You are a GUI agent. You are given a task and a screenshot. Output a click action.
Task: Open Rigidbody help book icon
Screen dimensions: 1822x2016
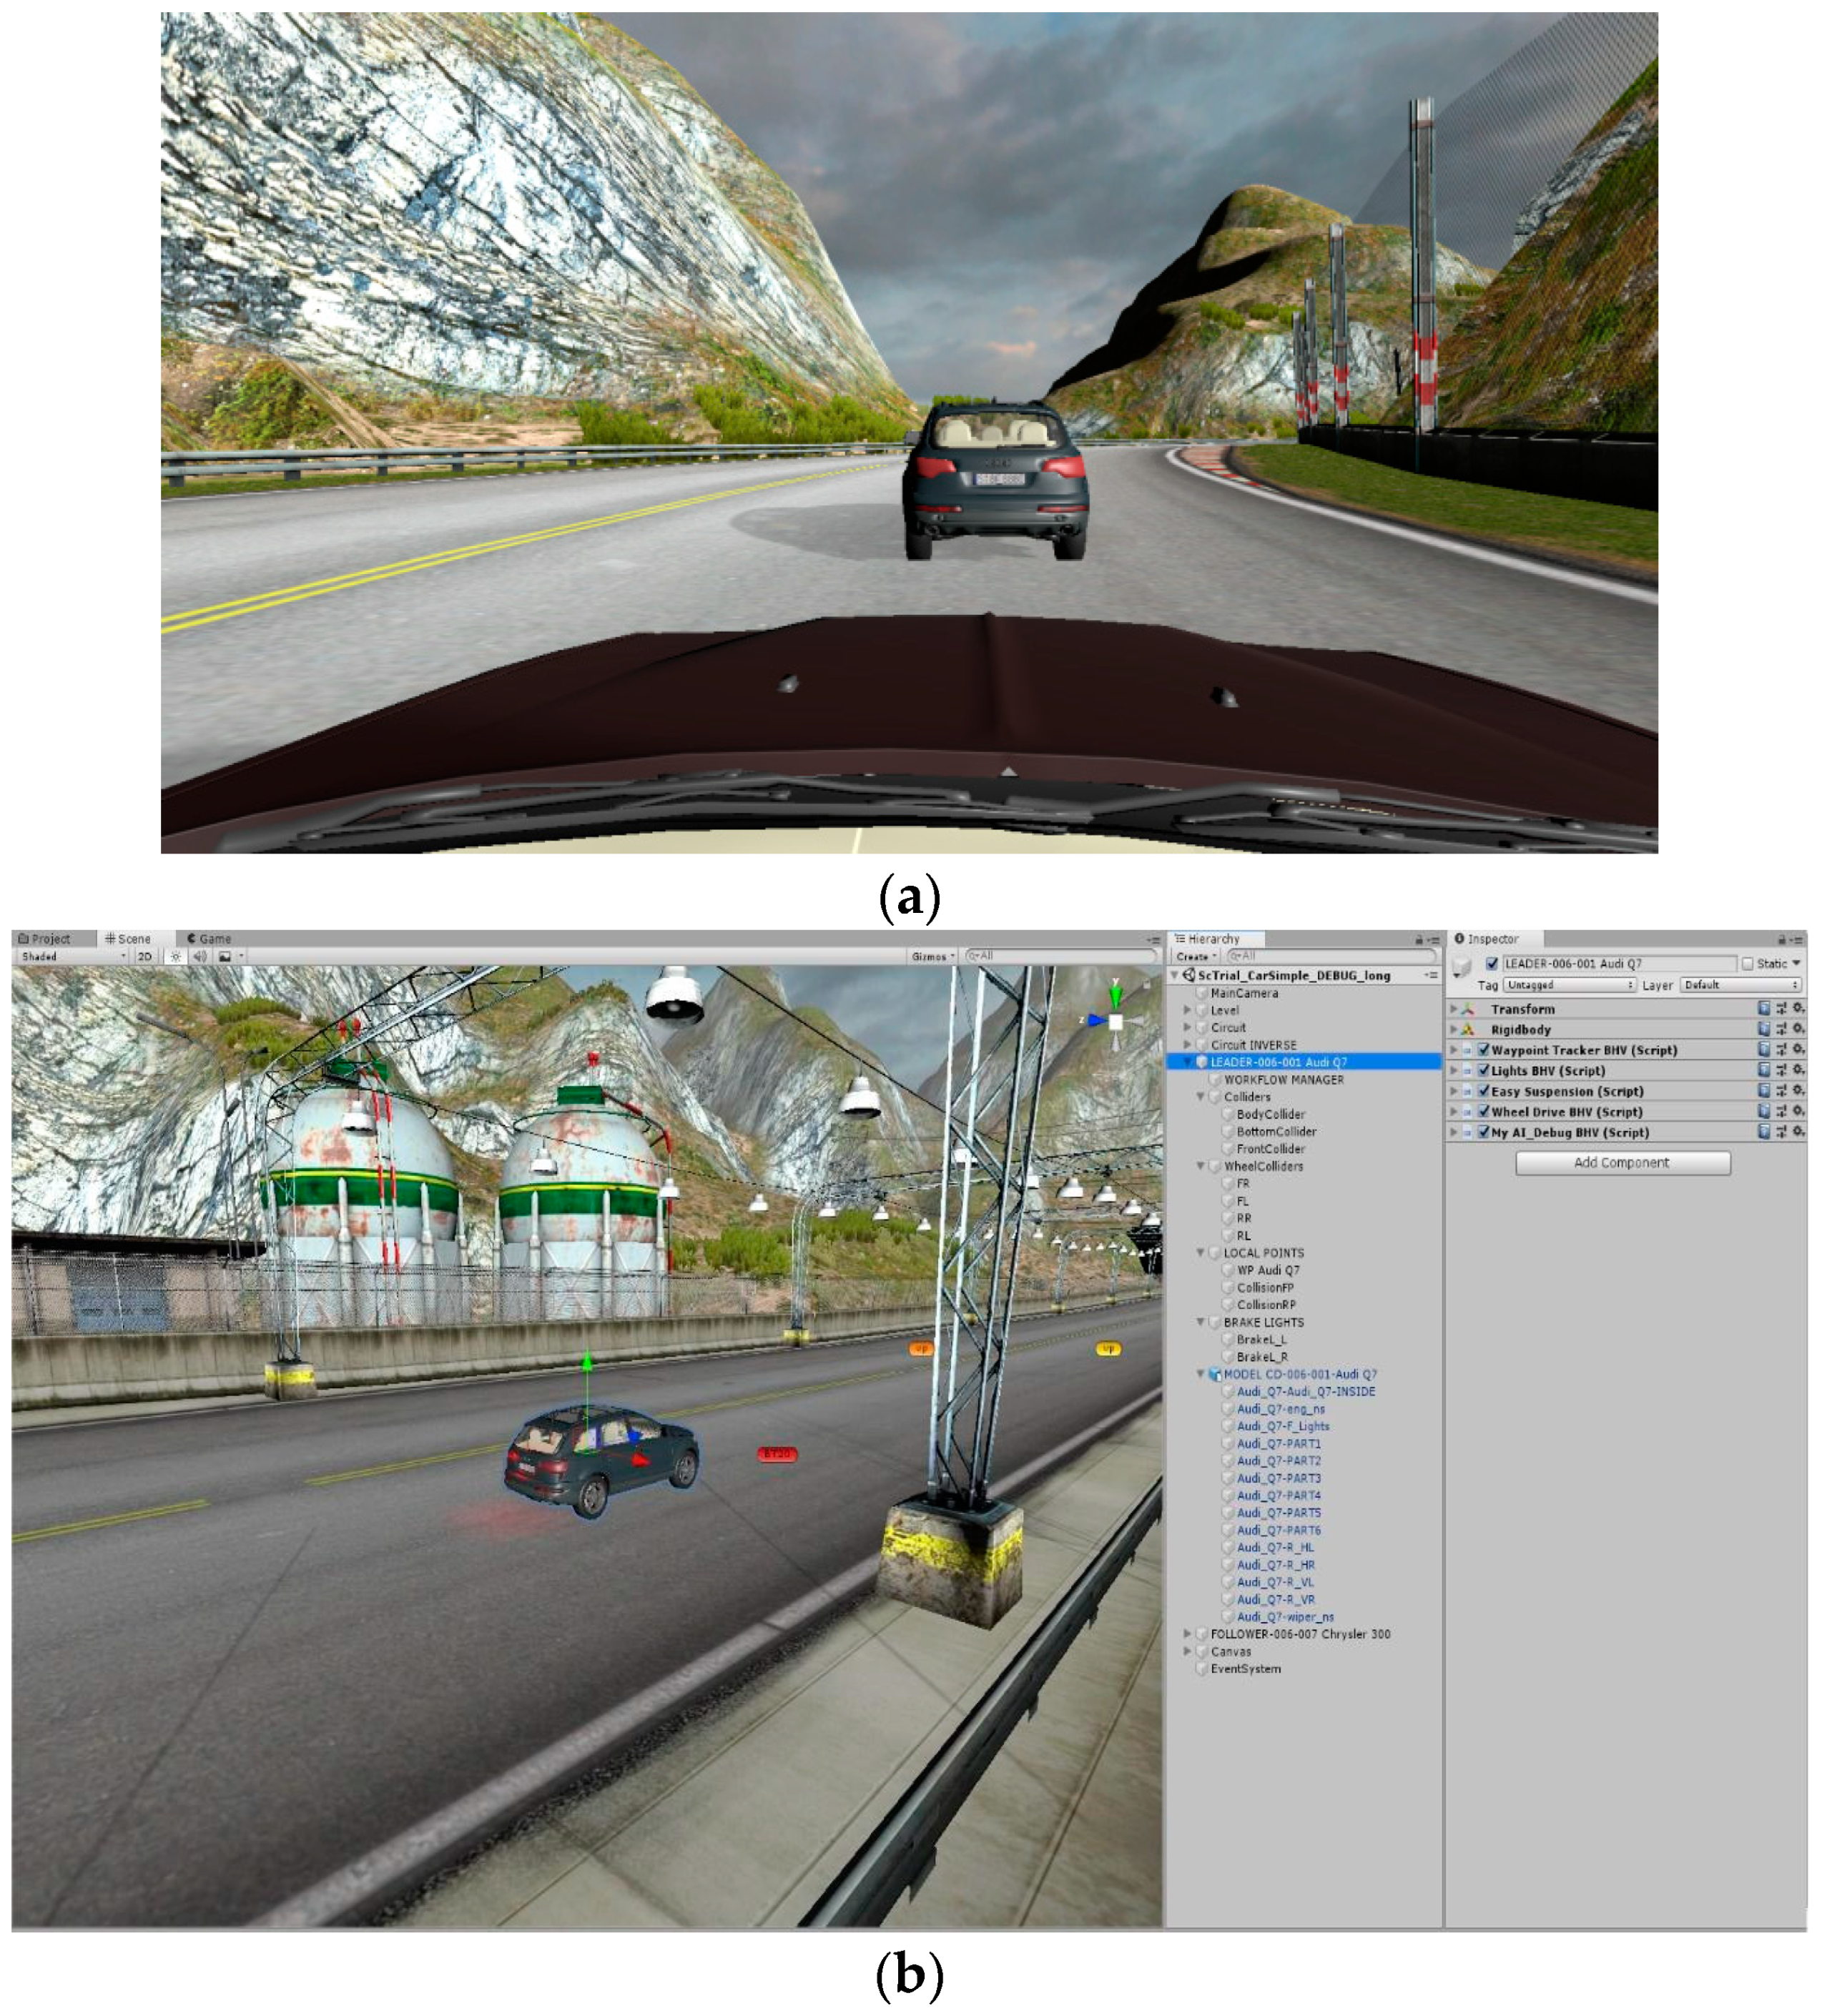point(1763,1028)
